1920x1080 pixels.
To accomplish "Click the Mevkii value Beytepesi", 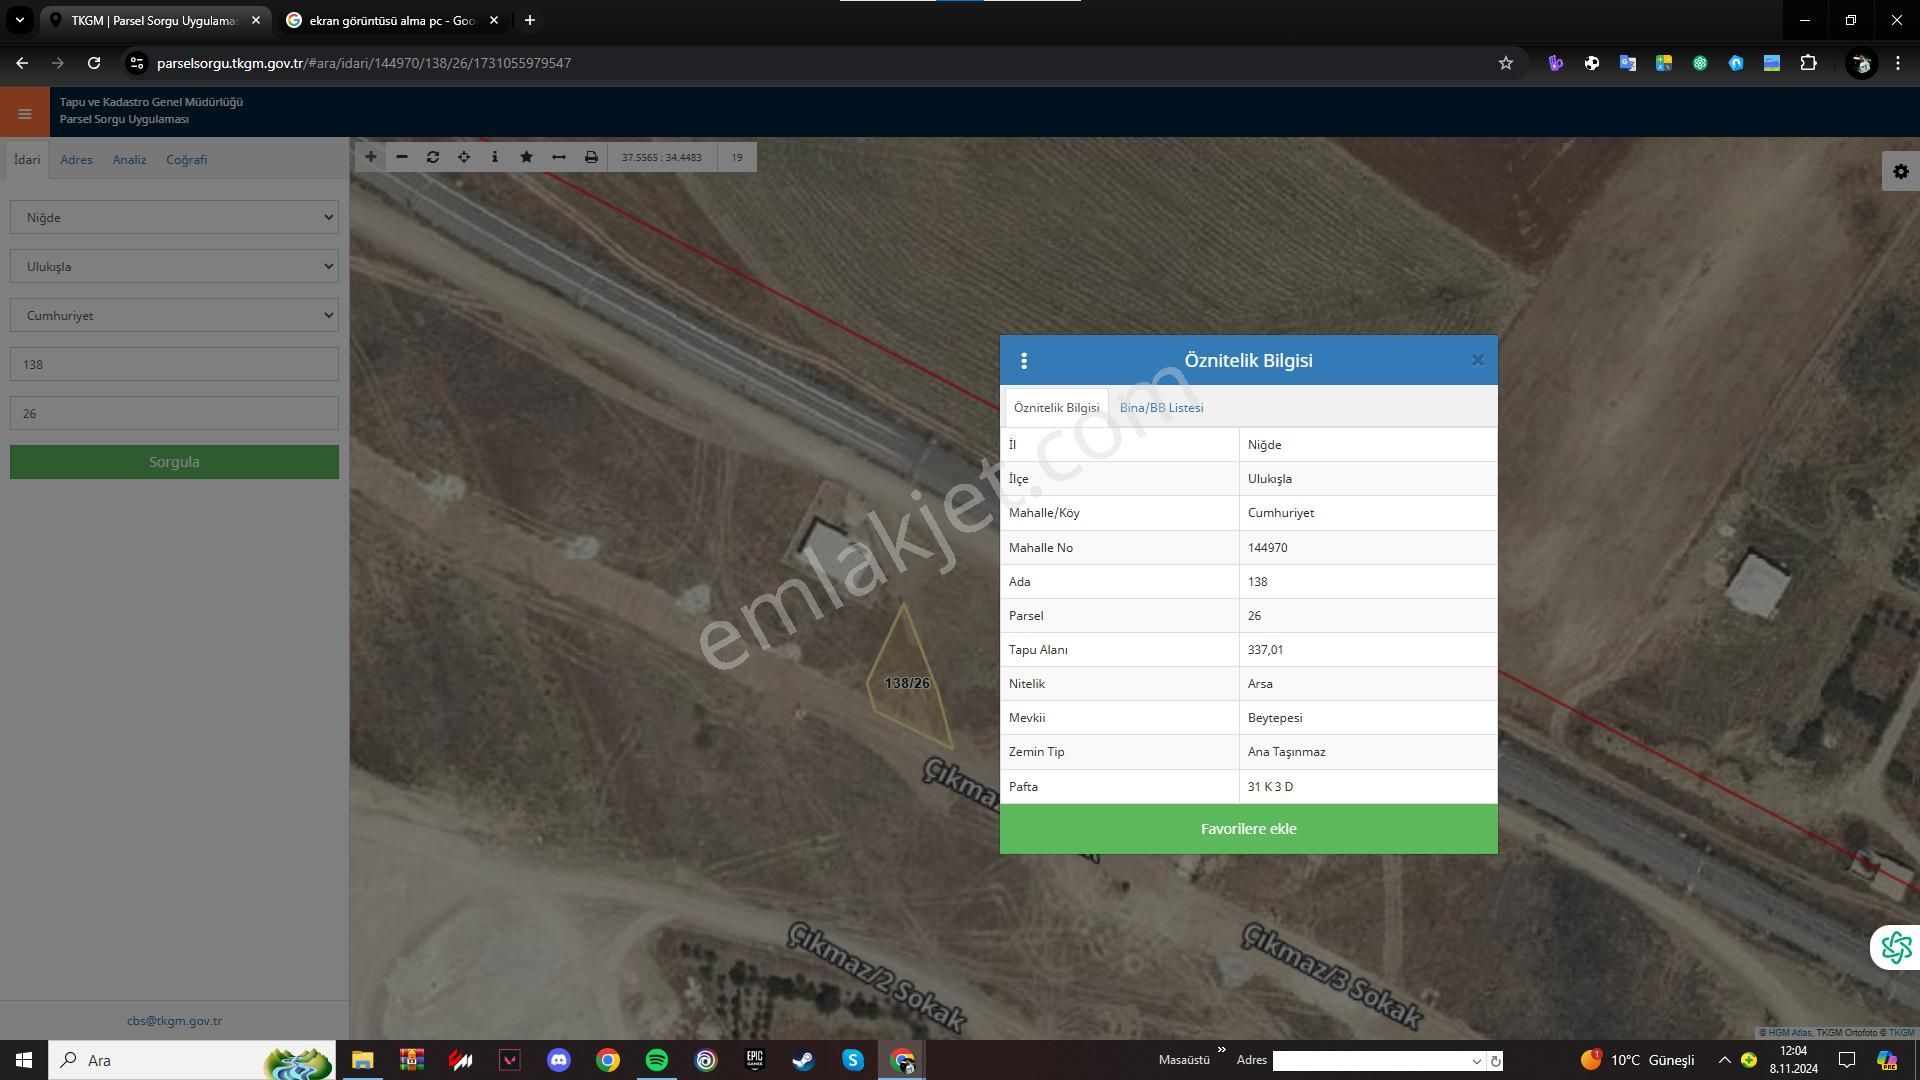I will pos(1275,718).
